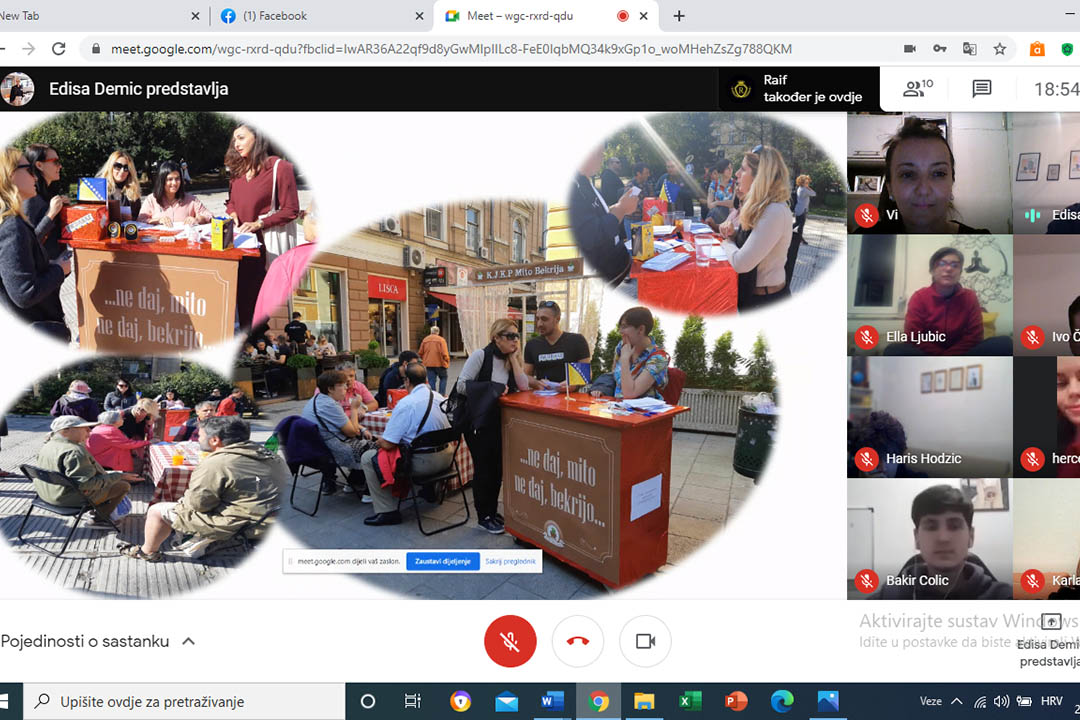The image size is (1080, 720).
Task: Open File Explorer from the taskbar
Action: (644, 701)
